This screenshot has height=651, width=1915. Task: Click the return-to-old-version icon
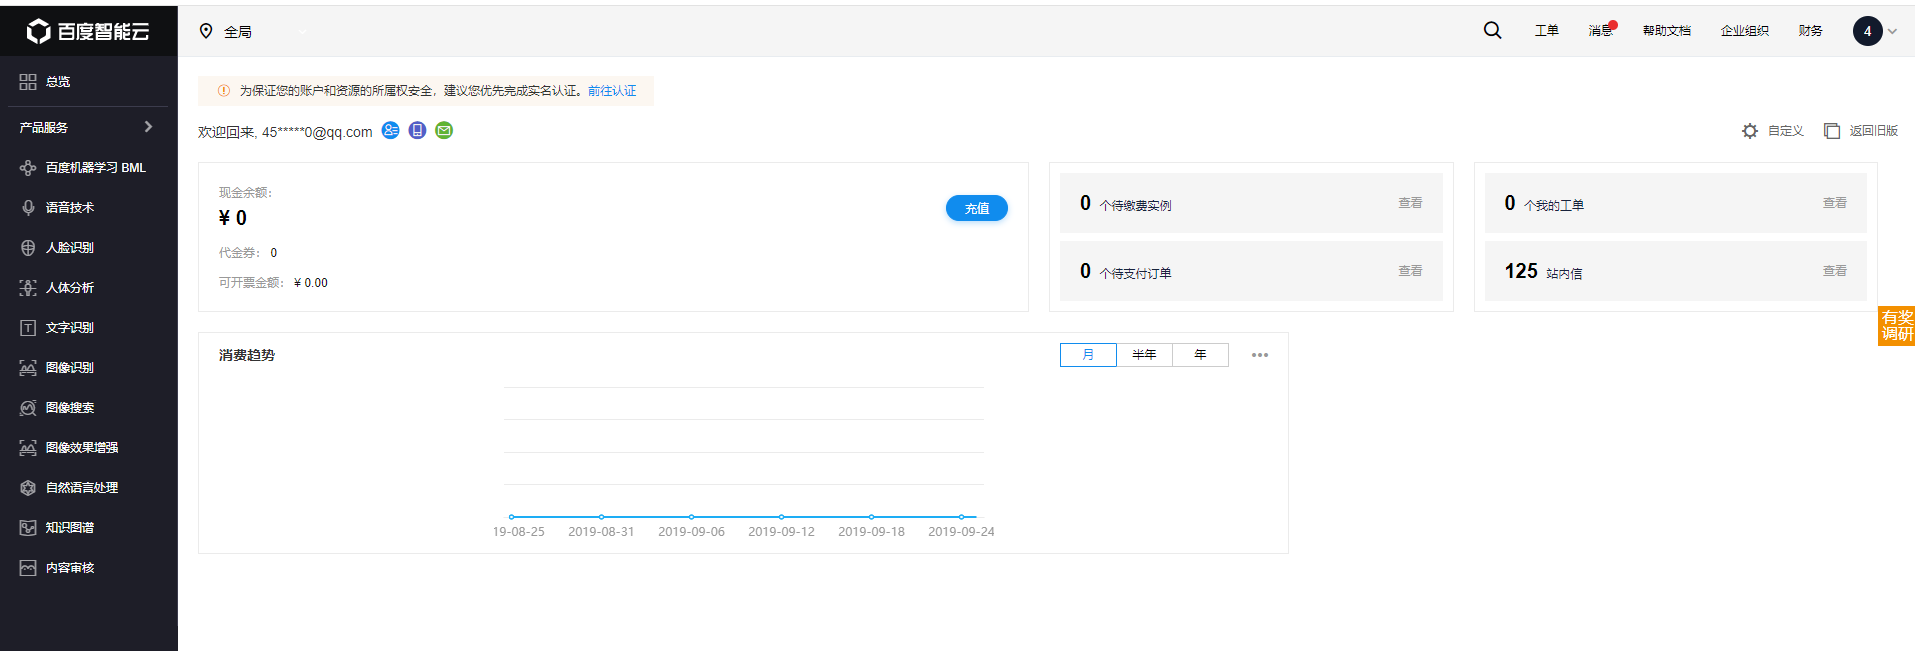[x=1832, y=131]
